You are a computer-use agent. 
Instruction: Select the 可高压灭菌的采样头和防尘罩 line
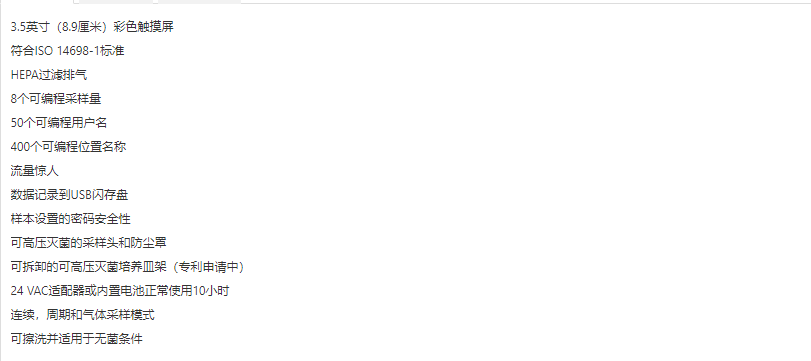[x=88, y=243]
